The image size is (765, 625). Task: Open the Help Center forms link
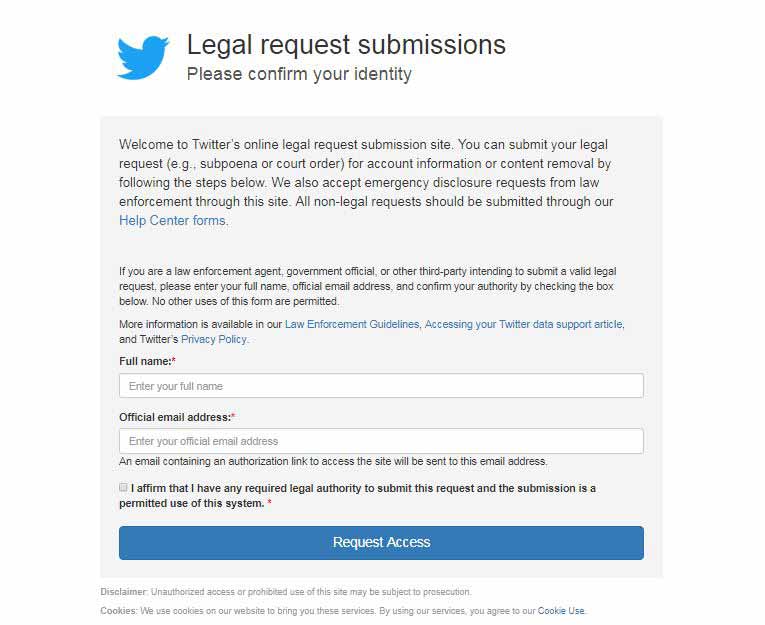pos(172,221)
